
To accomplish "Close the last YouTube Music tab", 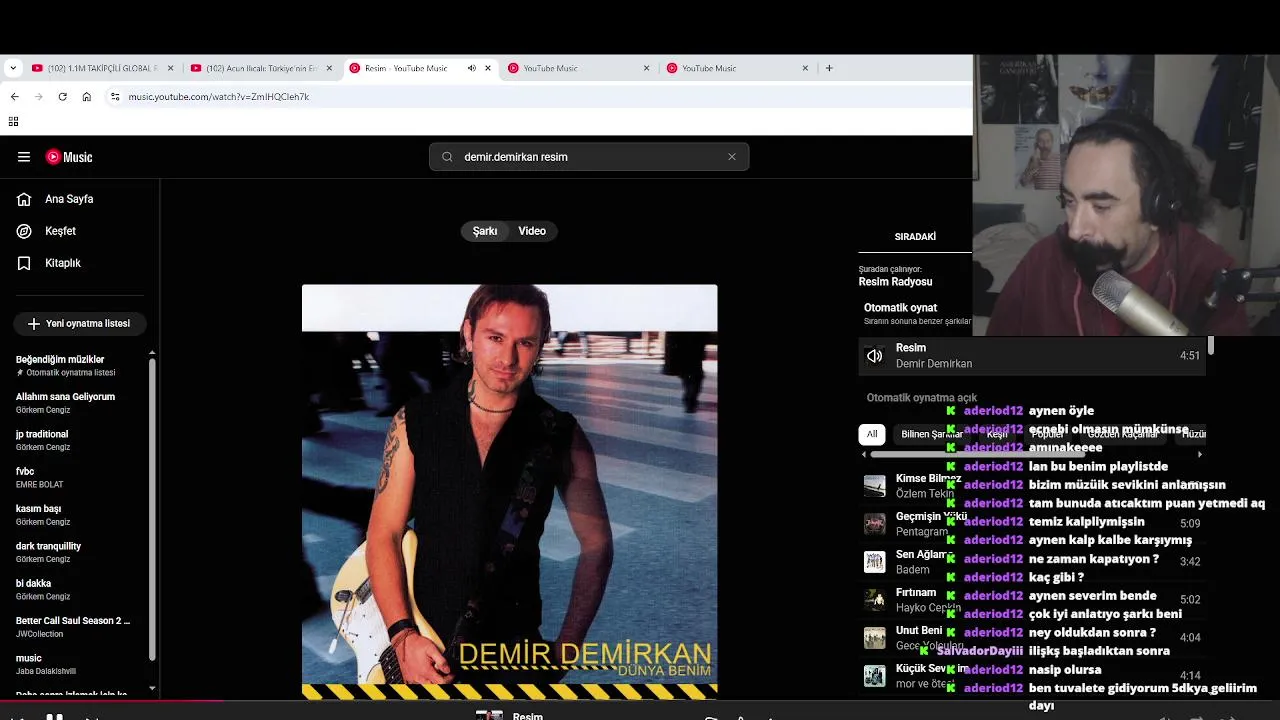I will [x=805, y=68].
